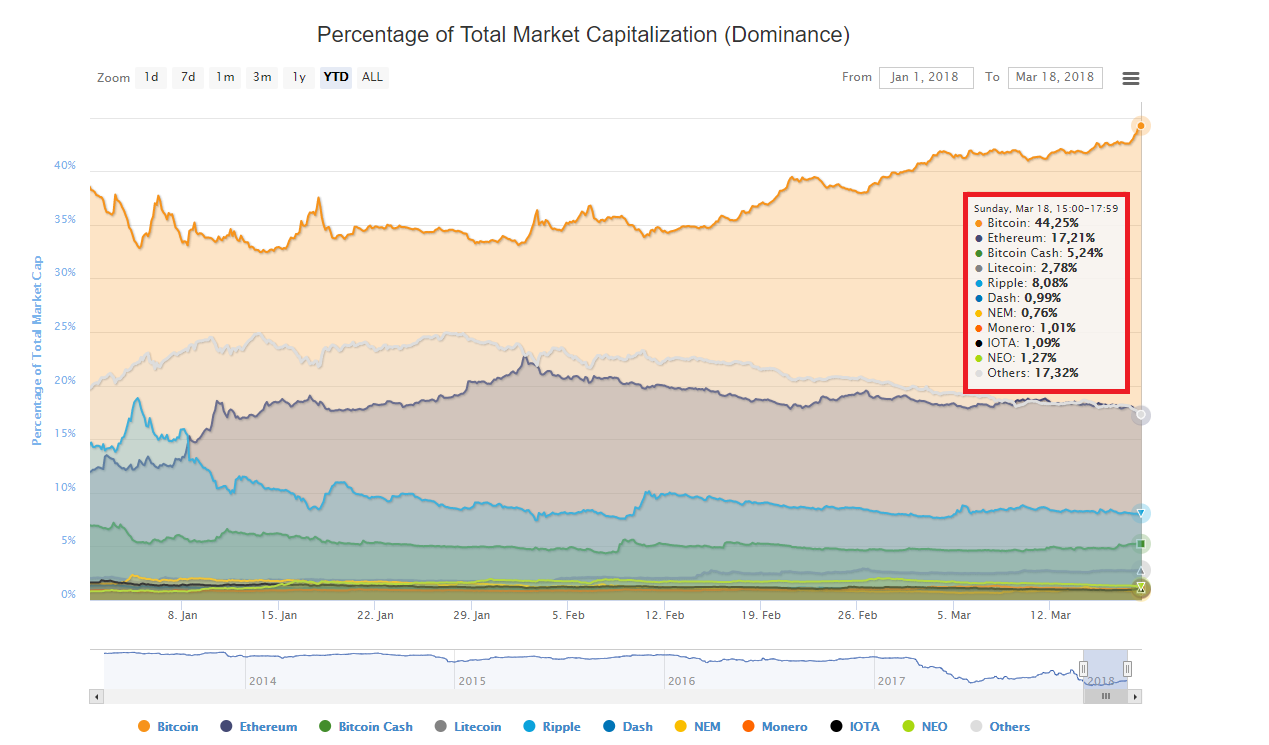Click the Ripple triangle marker at line end
Image resolution: width=1269 pixels, height=745 pixels.
click(x=1141, y=513)
